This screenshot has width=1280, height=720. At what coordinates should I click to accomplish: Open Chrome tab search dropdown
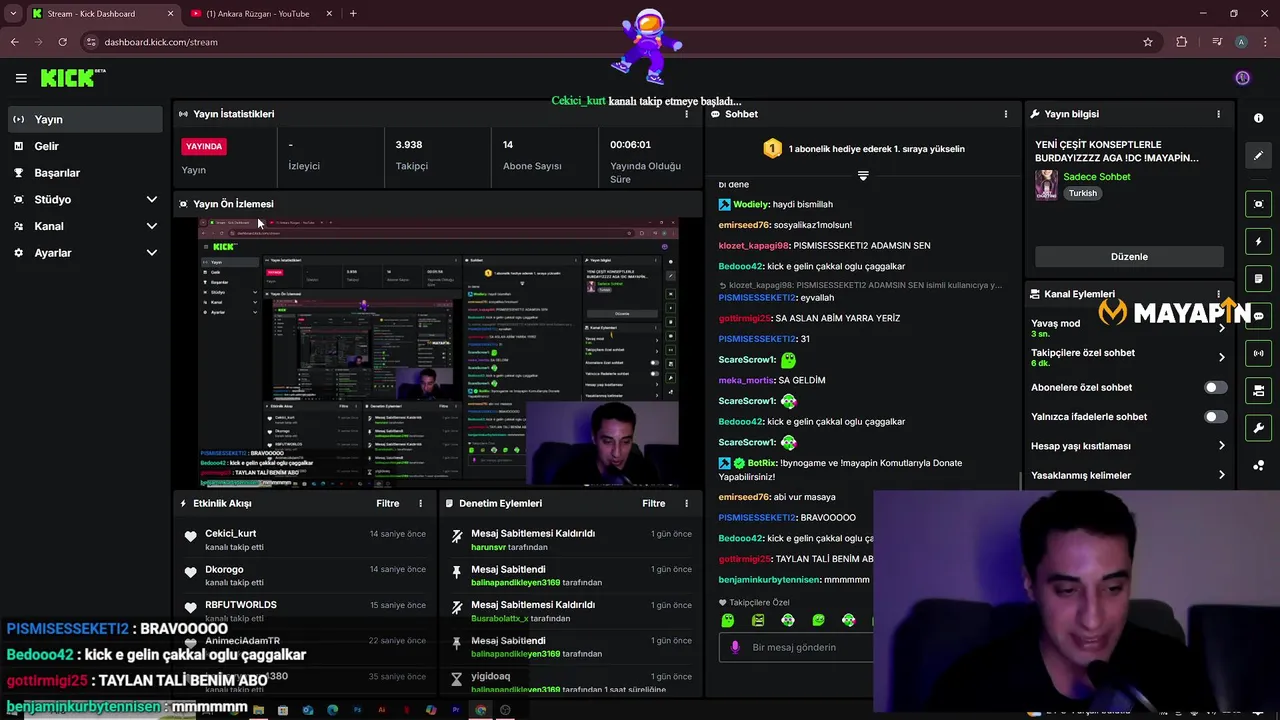[x=13, y=14]
